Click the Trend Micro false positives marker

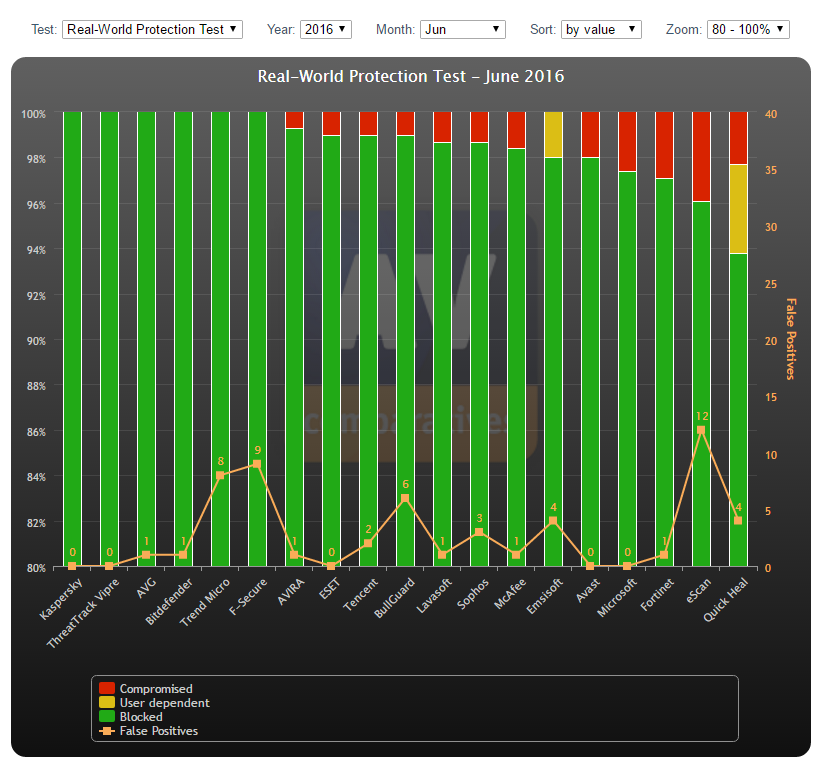point(220,475)
